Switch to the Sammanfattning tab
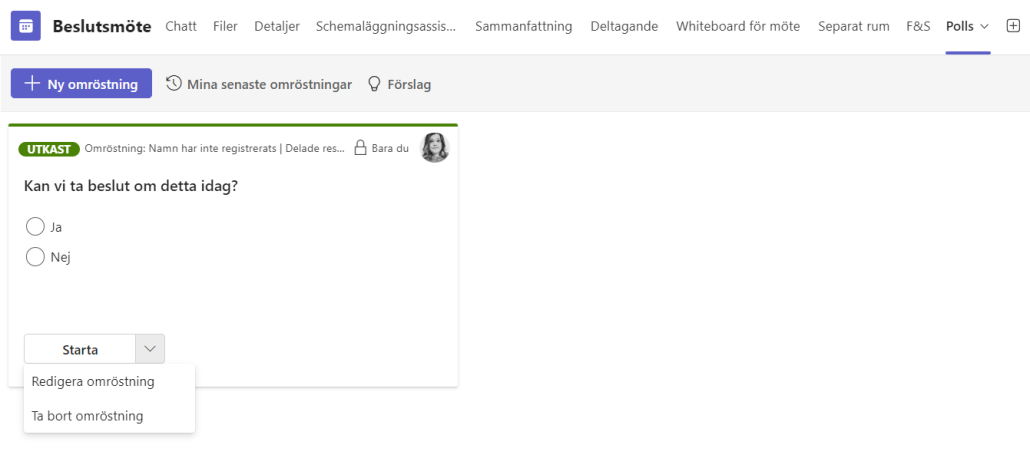The height and width of the screenshot is (455, 1030). (524, 26)
